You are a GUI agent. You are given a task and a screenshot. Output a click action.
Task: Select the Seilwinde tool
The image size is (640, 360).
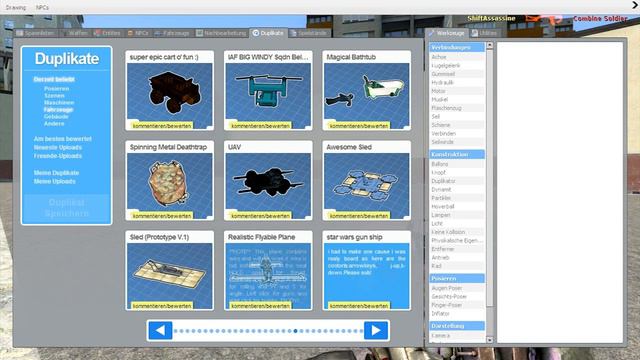(457, 142)
